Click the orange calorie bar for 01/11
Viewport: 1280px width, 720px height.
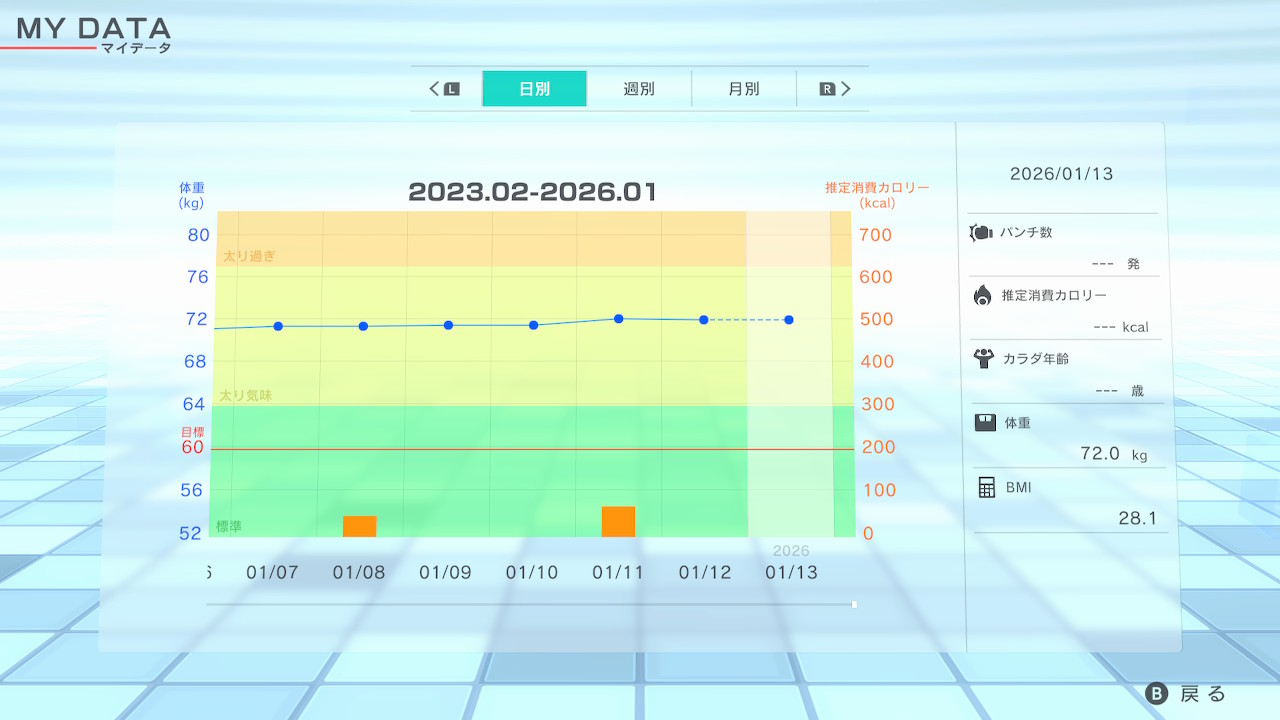618,521
